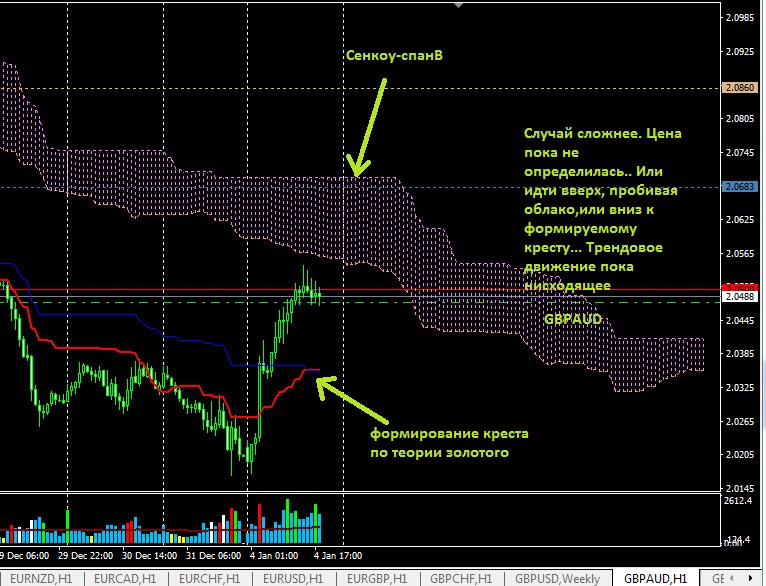
Task: Select the GBPAUD text label on chart
Action: coord(573,319)
